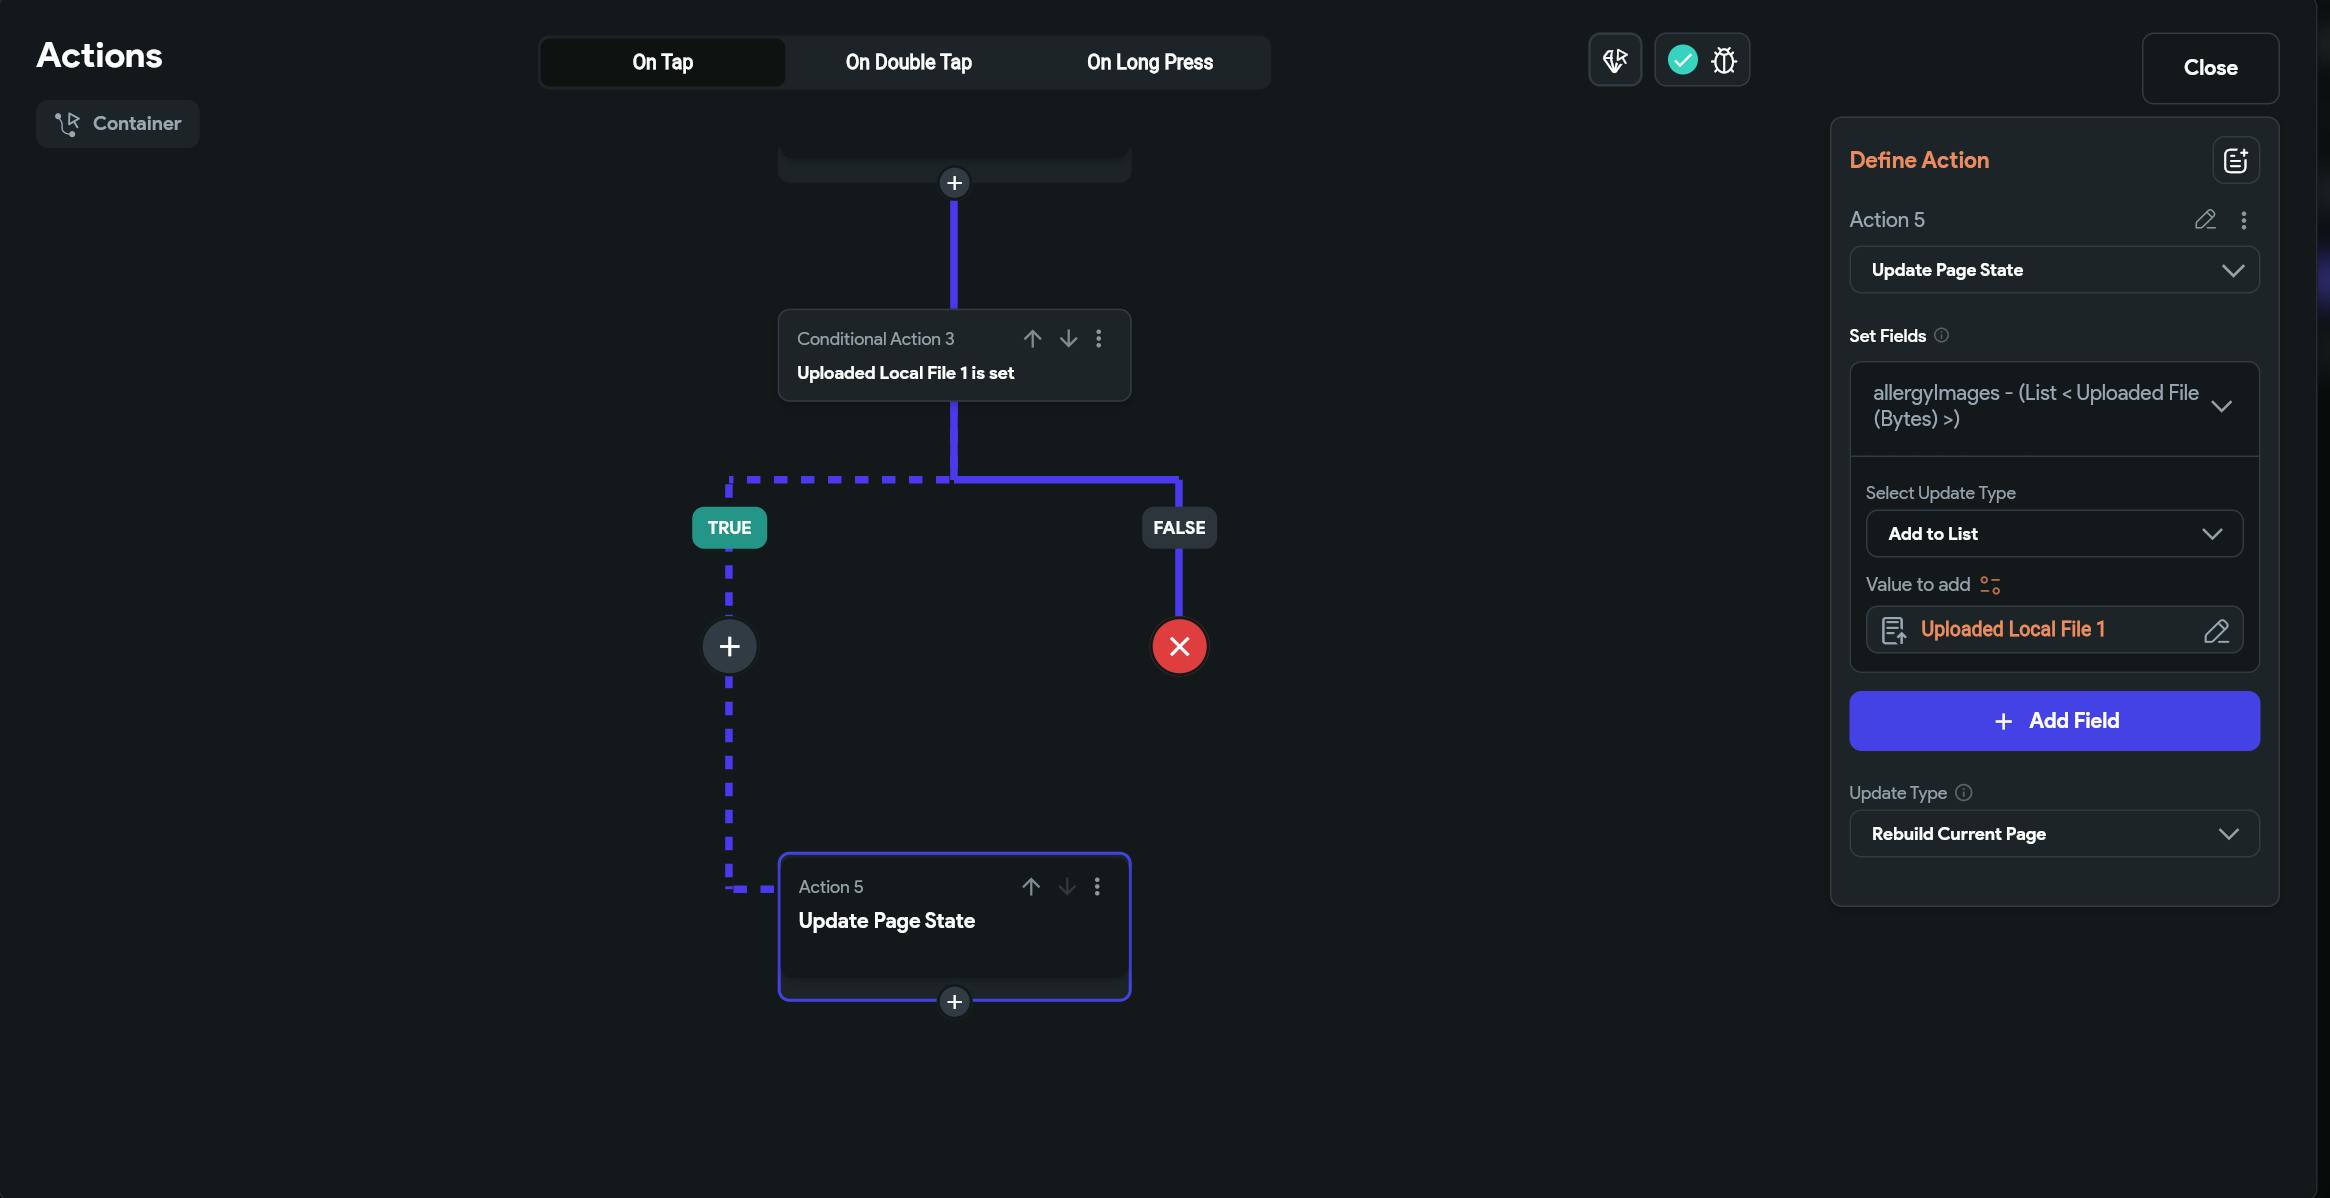
Task: Switch to the On Double Tap tab
Action: point(908,62)
